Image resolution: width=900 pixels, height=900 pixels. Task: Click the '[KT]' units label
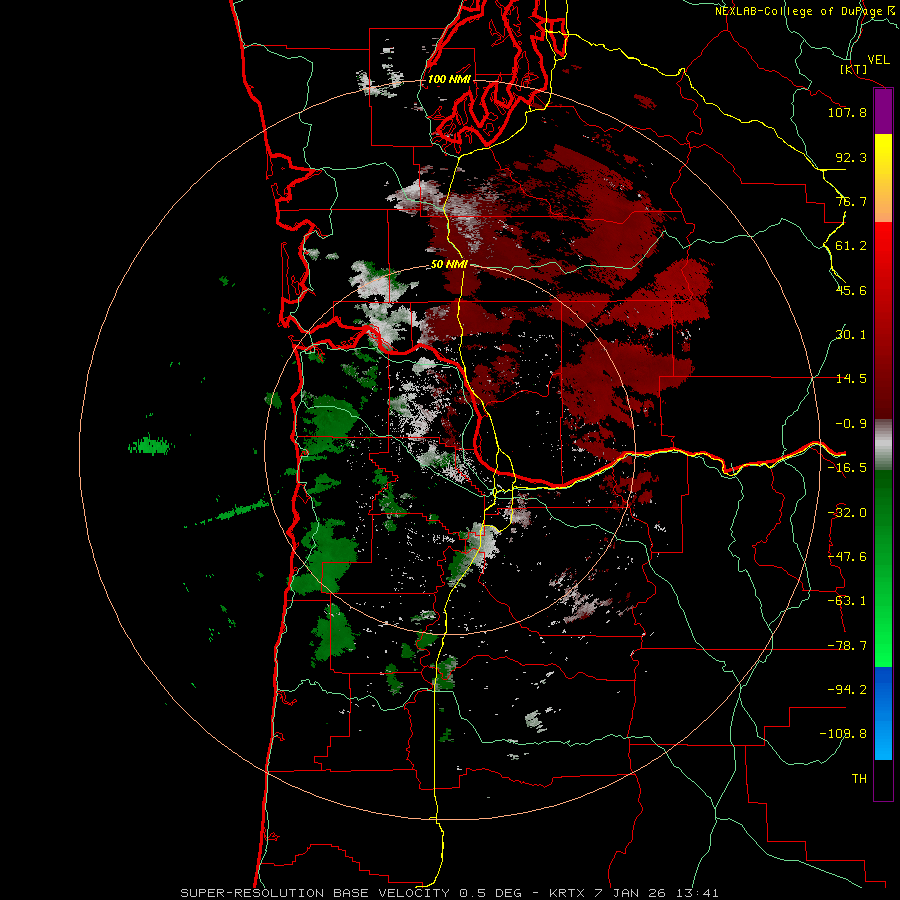[x=854, y=69]
